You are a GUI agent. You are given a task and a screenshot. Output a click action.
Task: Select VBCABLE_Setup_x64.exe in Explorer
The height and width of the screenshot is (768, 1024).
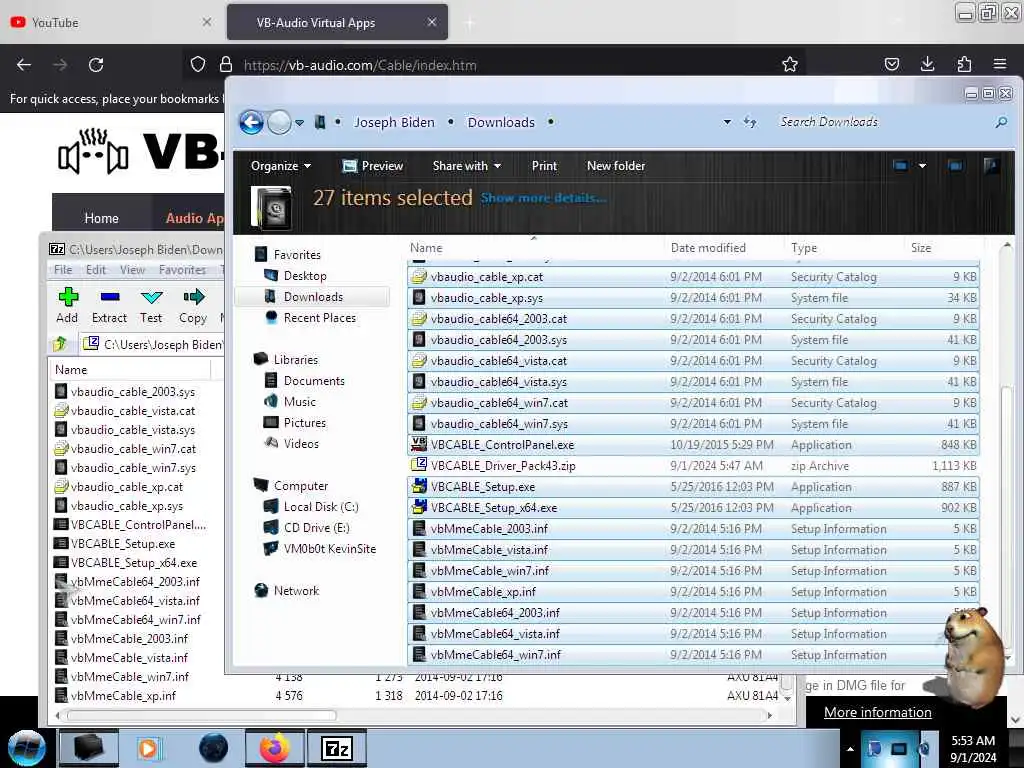(694, 507)
